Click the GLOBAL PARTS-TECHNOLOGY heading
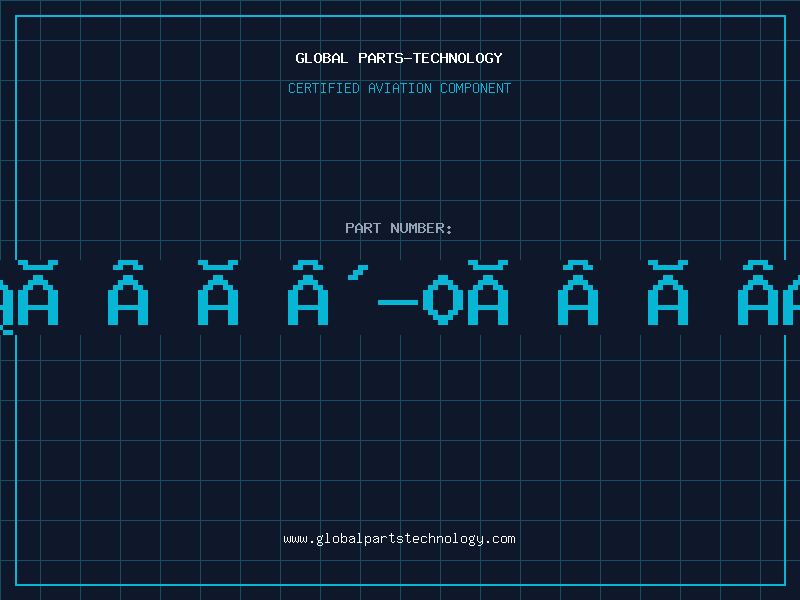Viewport: 800px width, 600px height. coord(399,58)
